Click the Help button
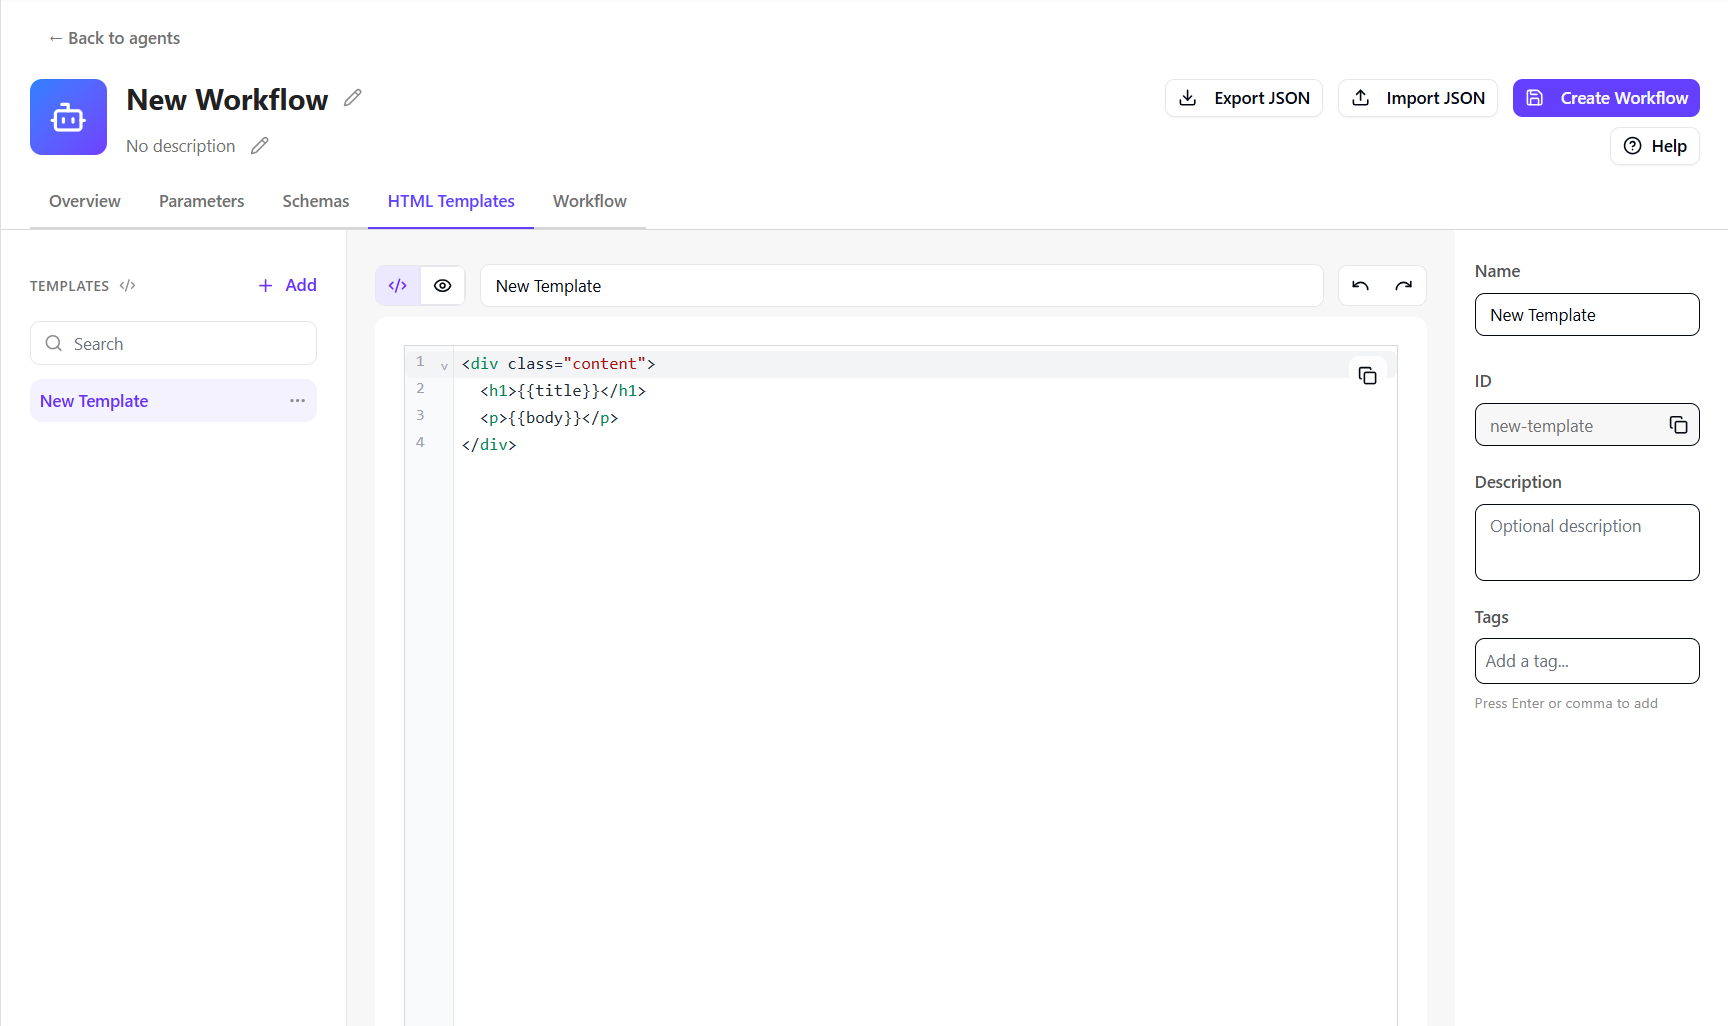Viewport: 1728px width, 1026px height. (x=1654, y=146)
